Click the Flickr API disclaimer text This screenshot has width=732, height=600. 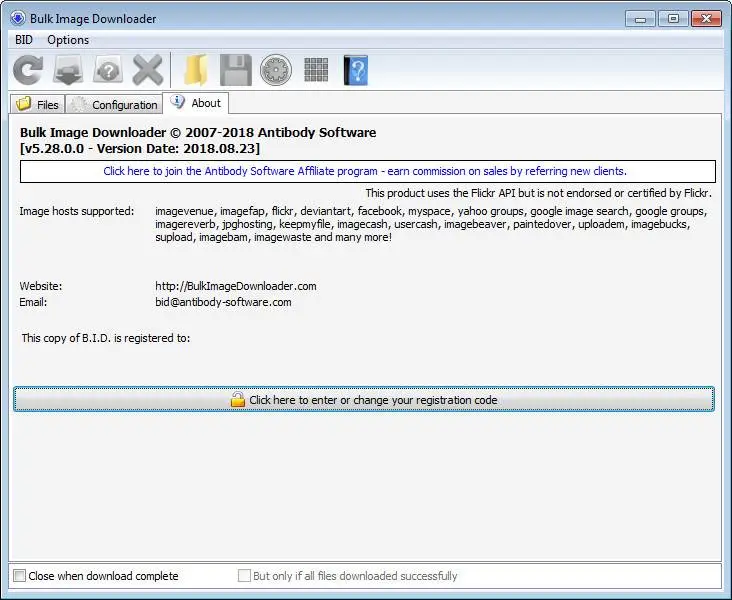539,193
